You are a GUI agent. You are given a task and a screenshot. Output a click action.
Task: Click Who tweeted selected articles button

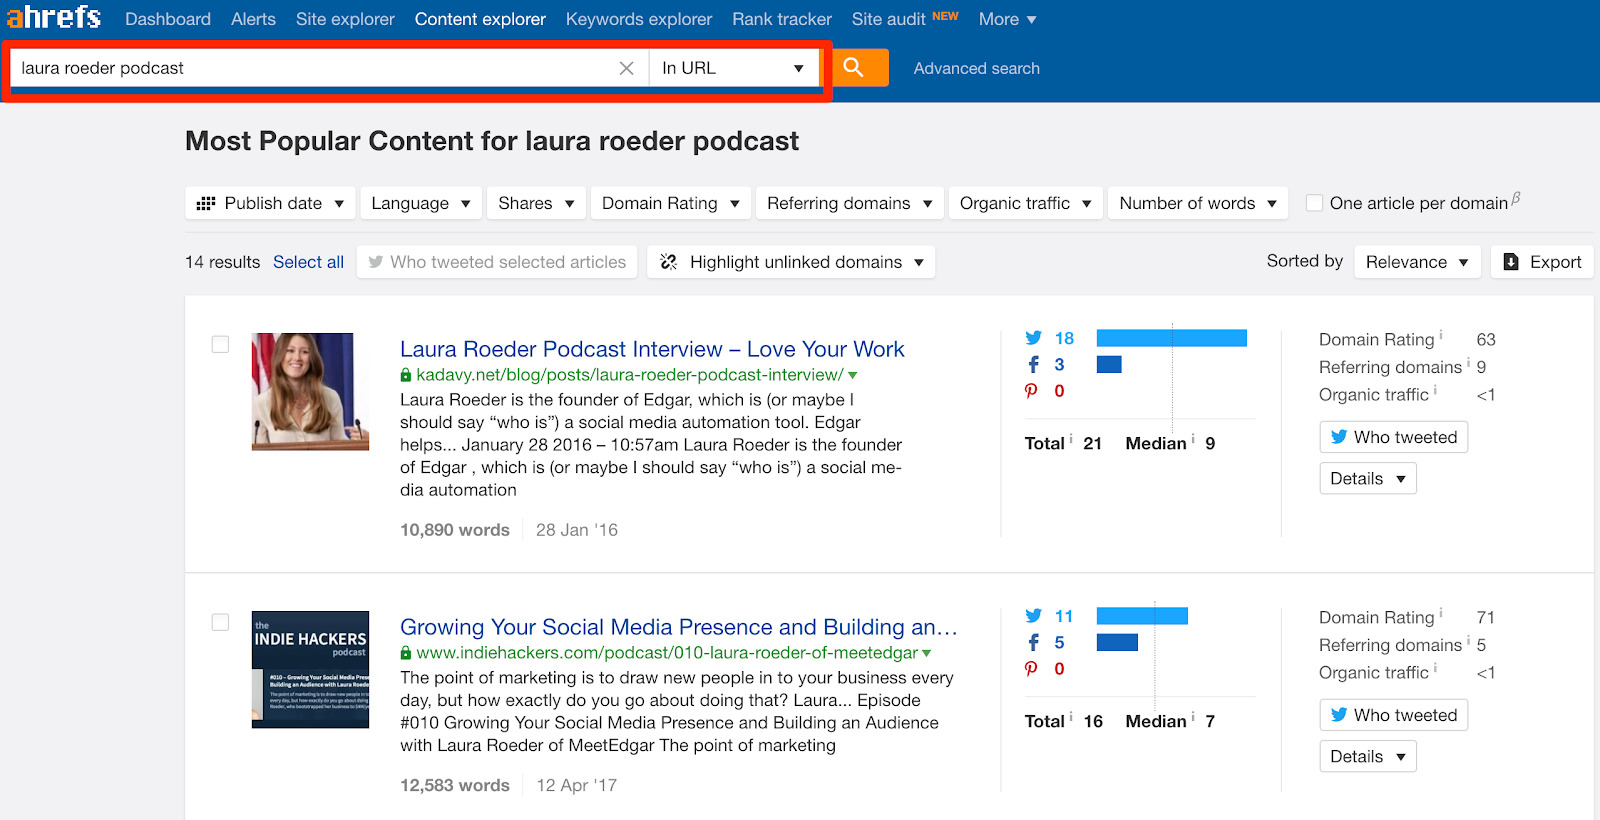(497, 262)
